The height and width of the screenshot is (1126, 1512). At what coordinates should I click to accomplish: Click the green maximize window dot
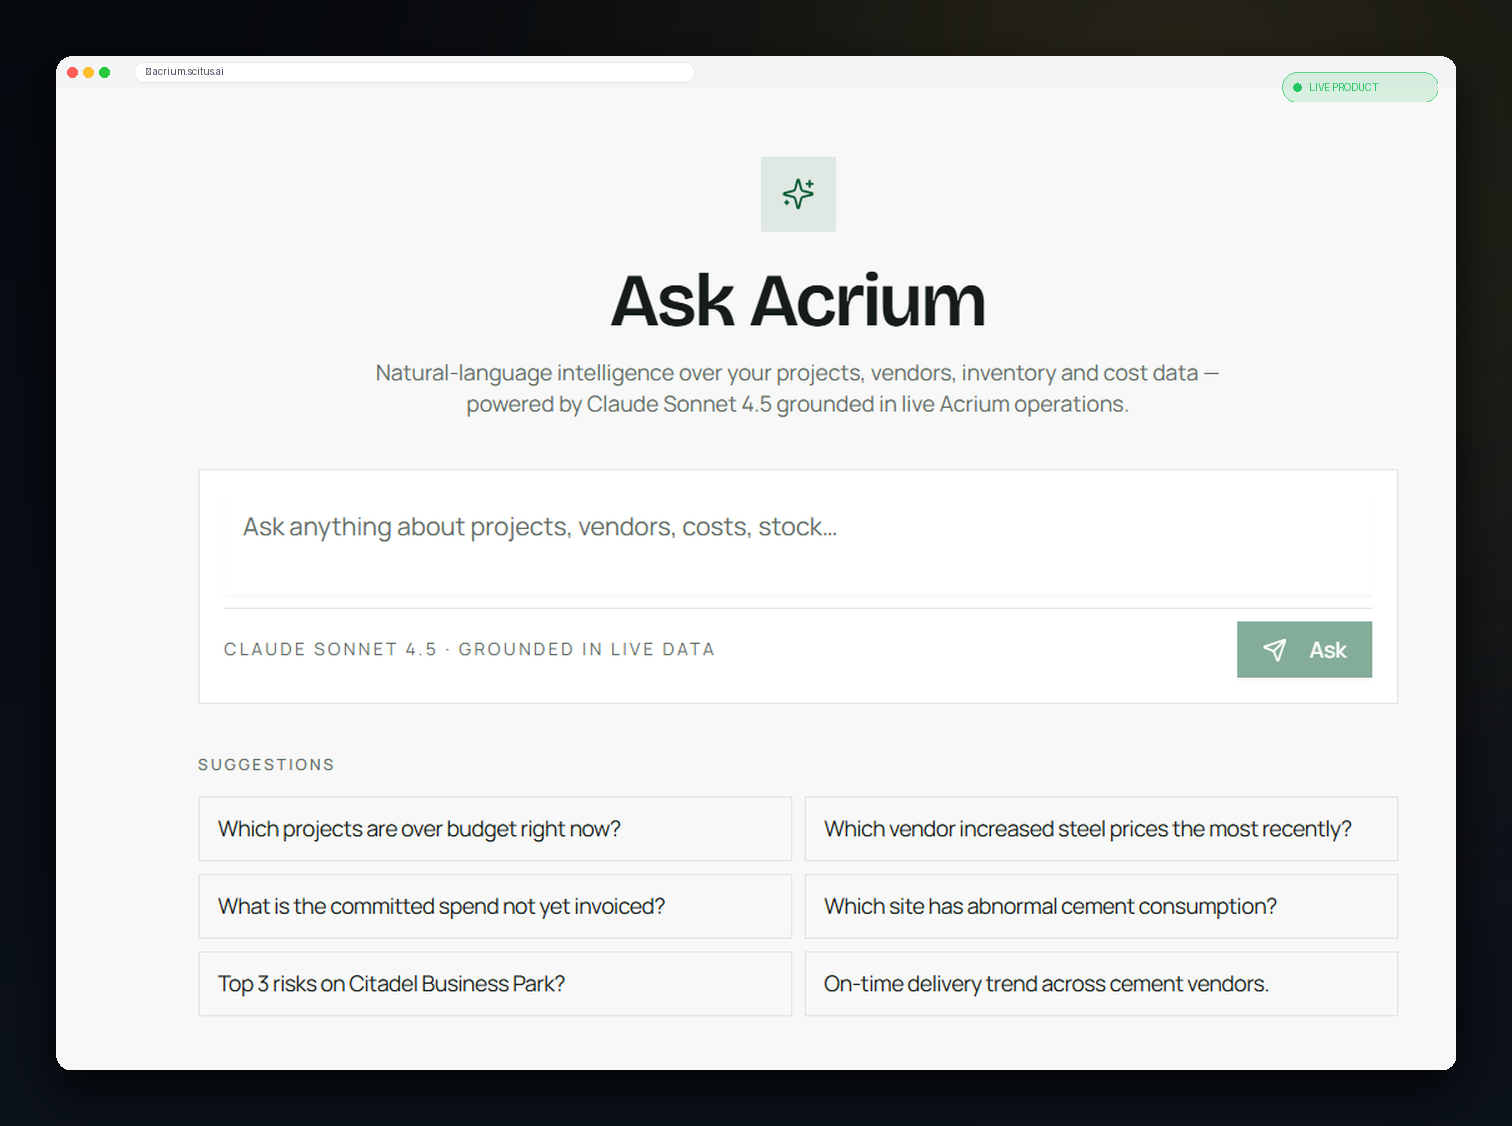105,72
